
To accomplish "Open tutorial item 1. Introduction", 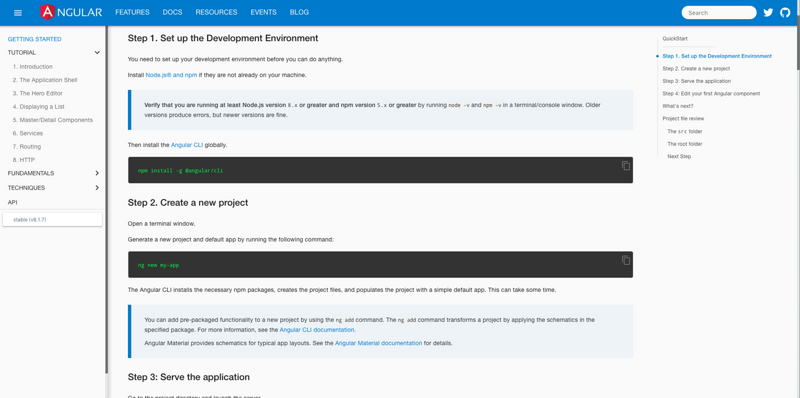I will (x=33, y=67).
